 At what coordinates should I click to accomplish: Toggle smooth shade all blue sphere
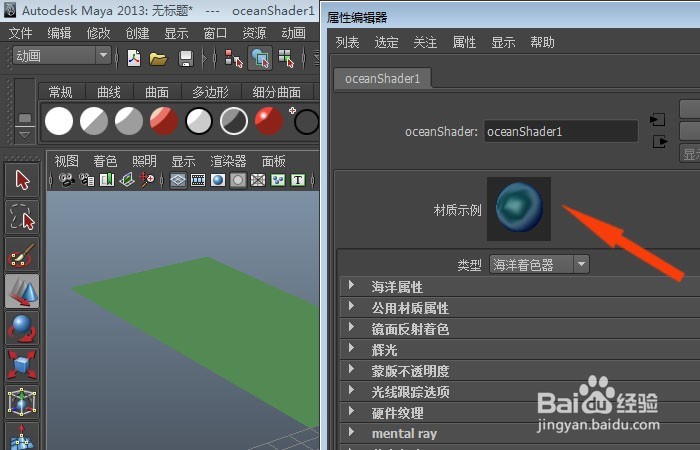pyautogui.click(x=218, y=180)
